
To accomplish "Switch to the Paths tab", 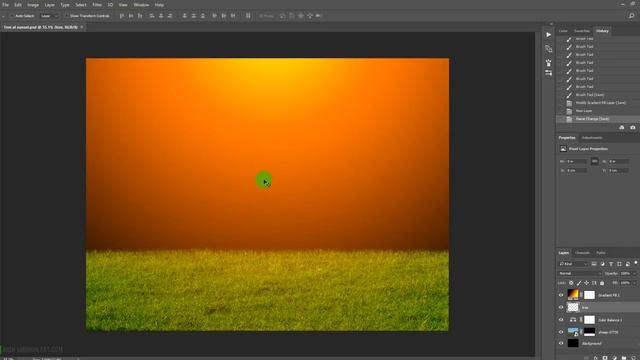I will click(601, 253).
